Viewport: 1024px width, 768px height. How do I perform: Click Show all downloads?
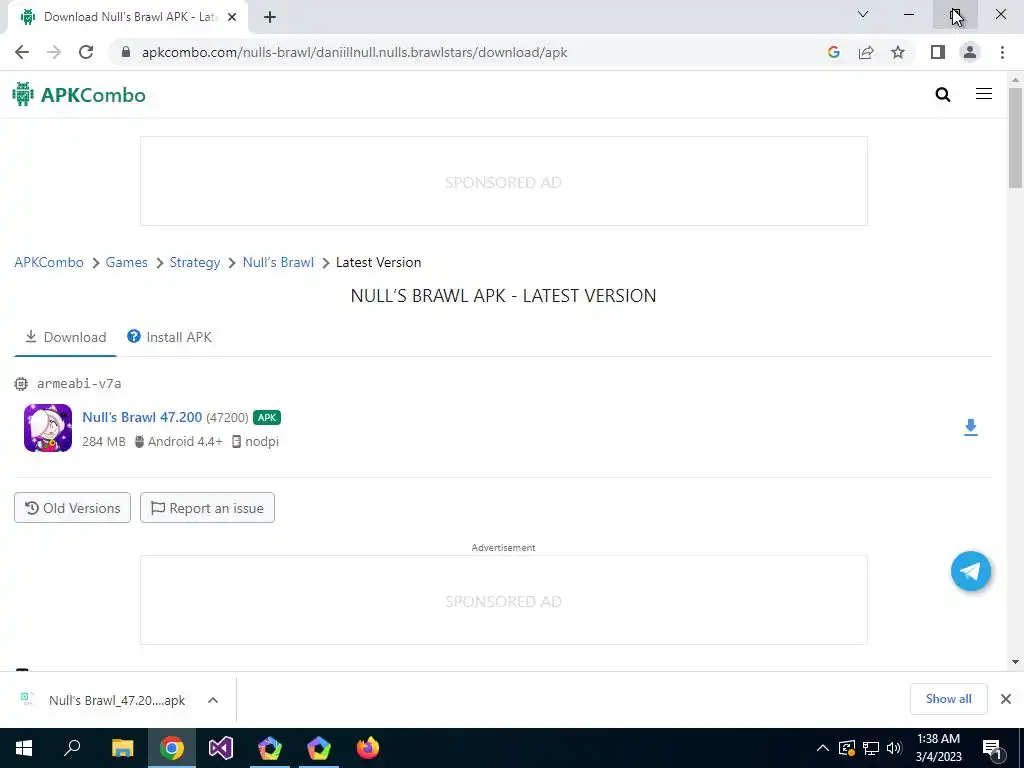(948, 699)
